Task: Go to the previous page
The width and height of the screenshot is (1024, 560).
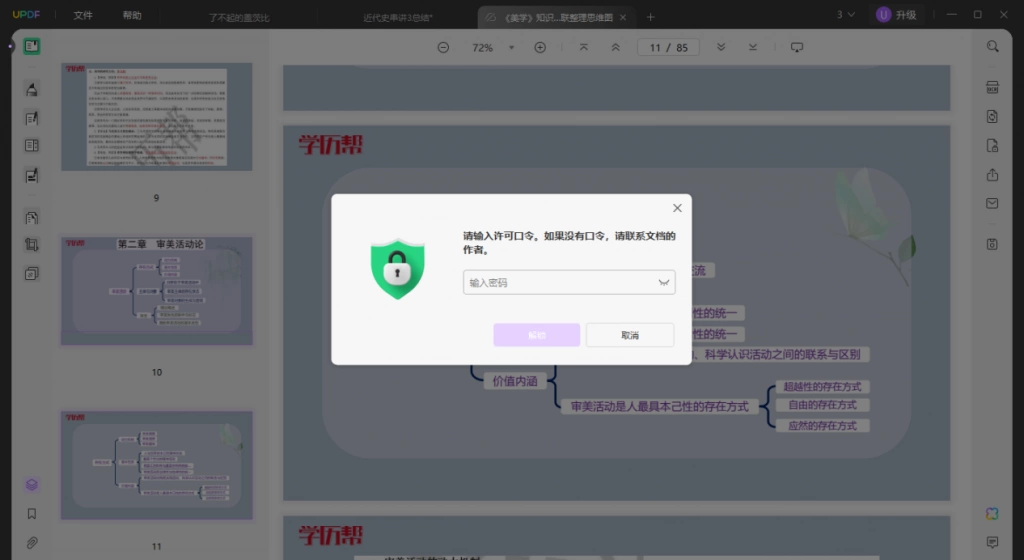Action: coord(615,48)
